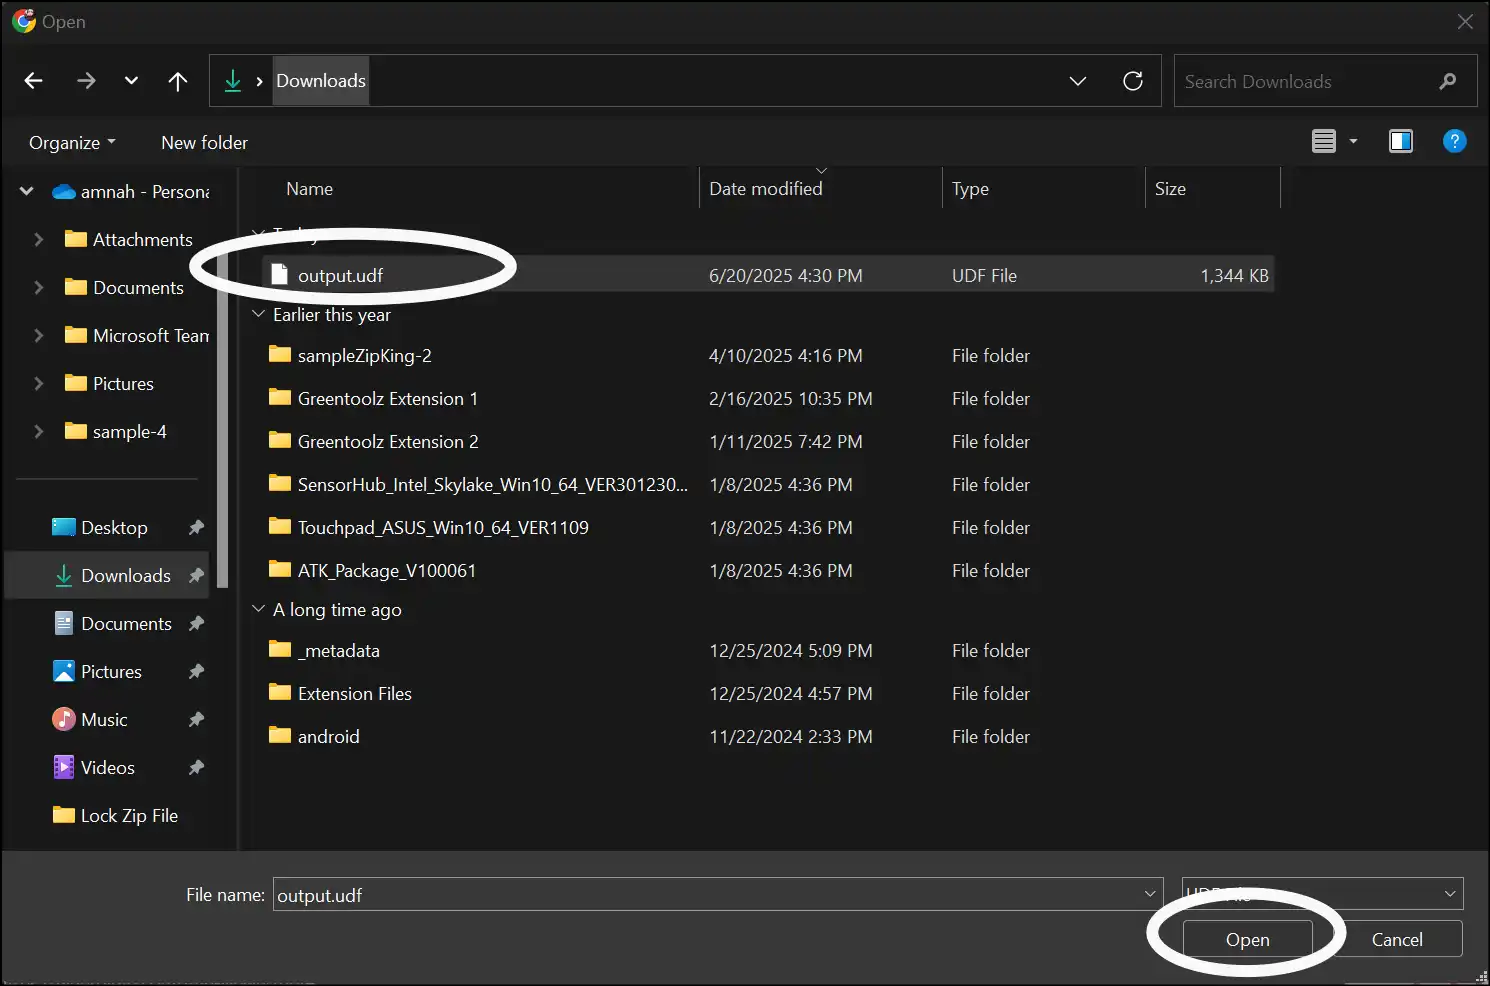This screenshot has height=986, width=1490.
Task: Open address bar previous locations dropdown
Action: click(x=1078, y=81)
